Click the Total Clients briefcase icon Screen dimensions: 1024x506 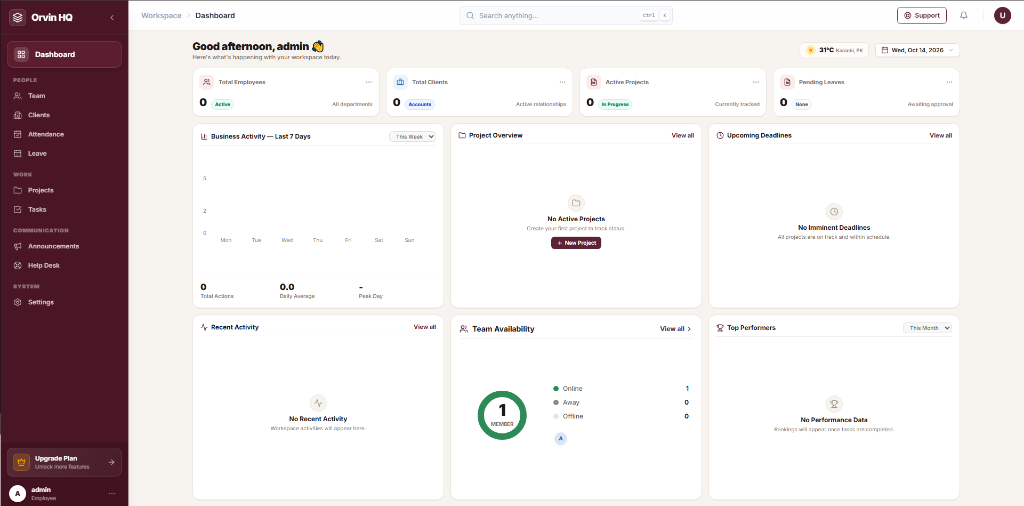[400, 82]
